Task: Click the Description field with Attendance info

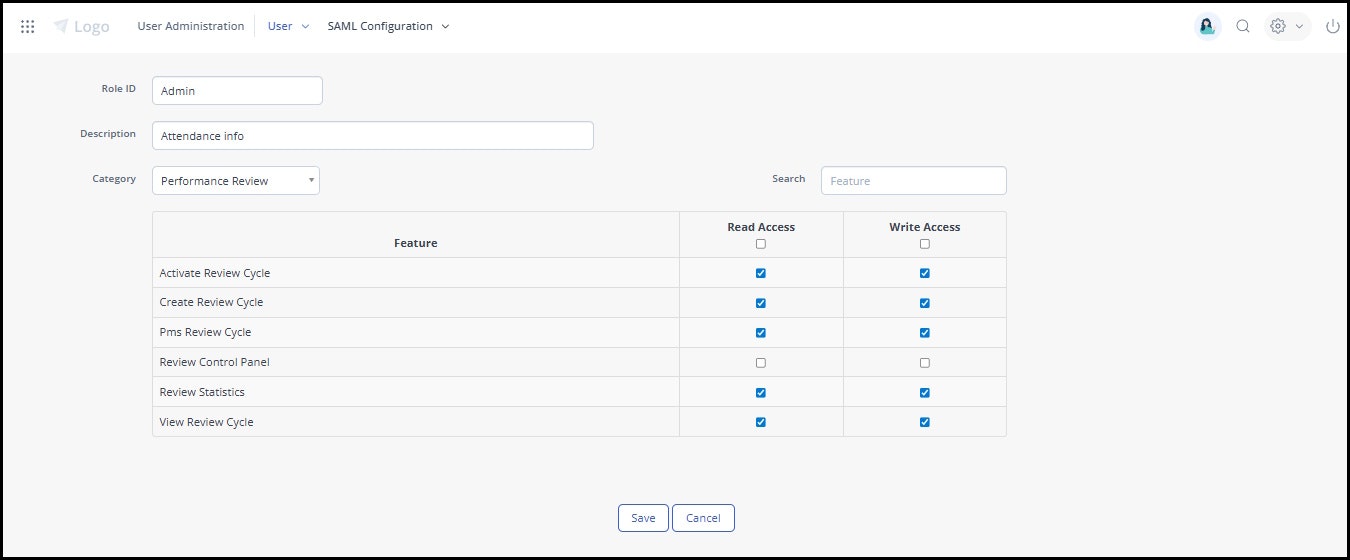Action: point(373,136)
